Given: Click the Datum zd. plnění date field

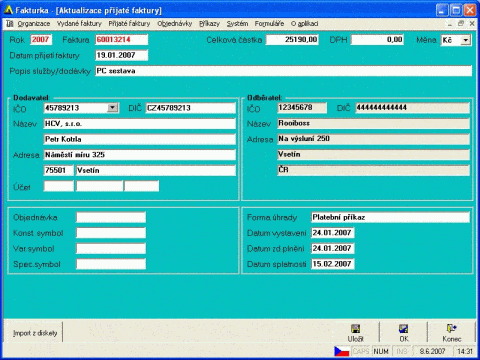Looking at the screenshot, I should (333, 248).
